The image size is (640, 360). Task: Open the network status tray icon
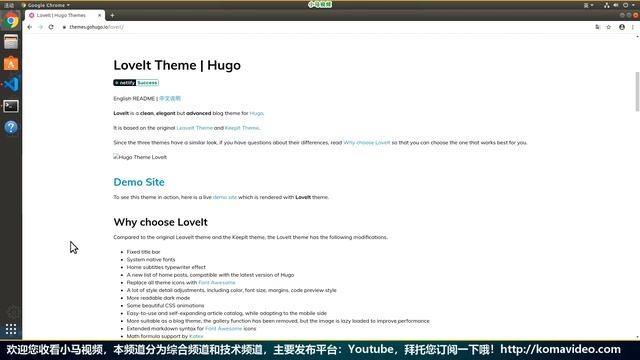pos(607,5)
